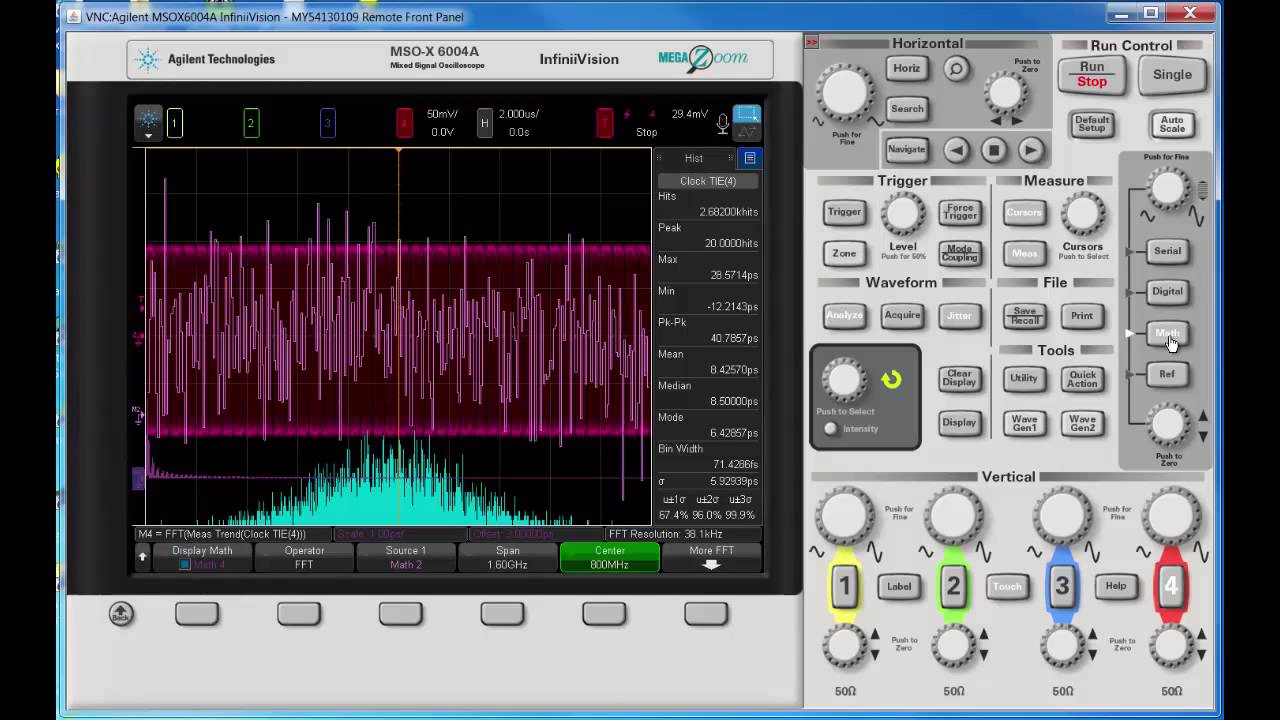This screenshot has width=1280, height=720.
Task: Click the Default Setup button
Action: [x=1092, y=124]
